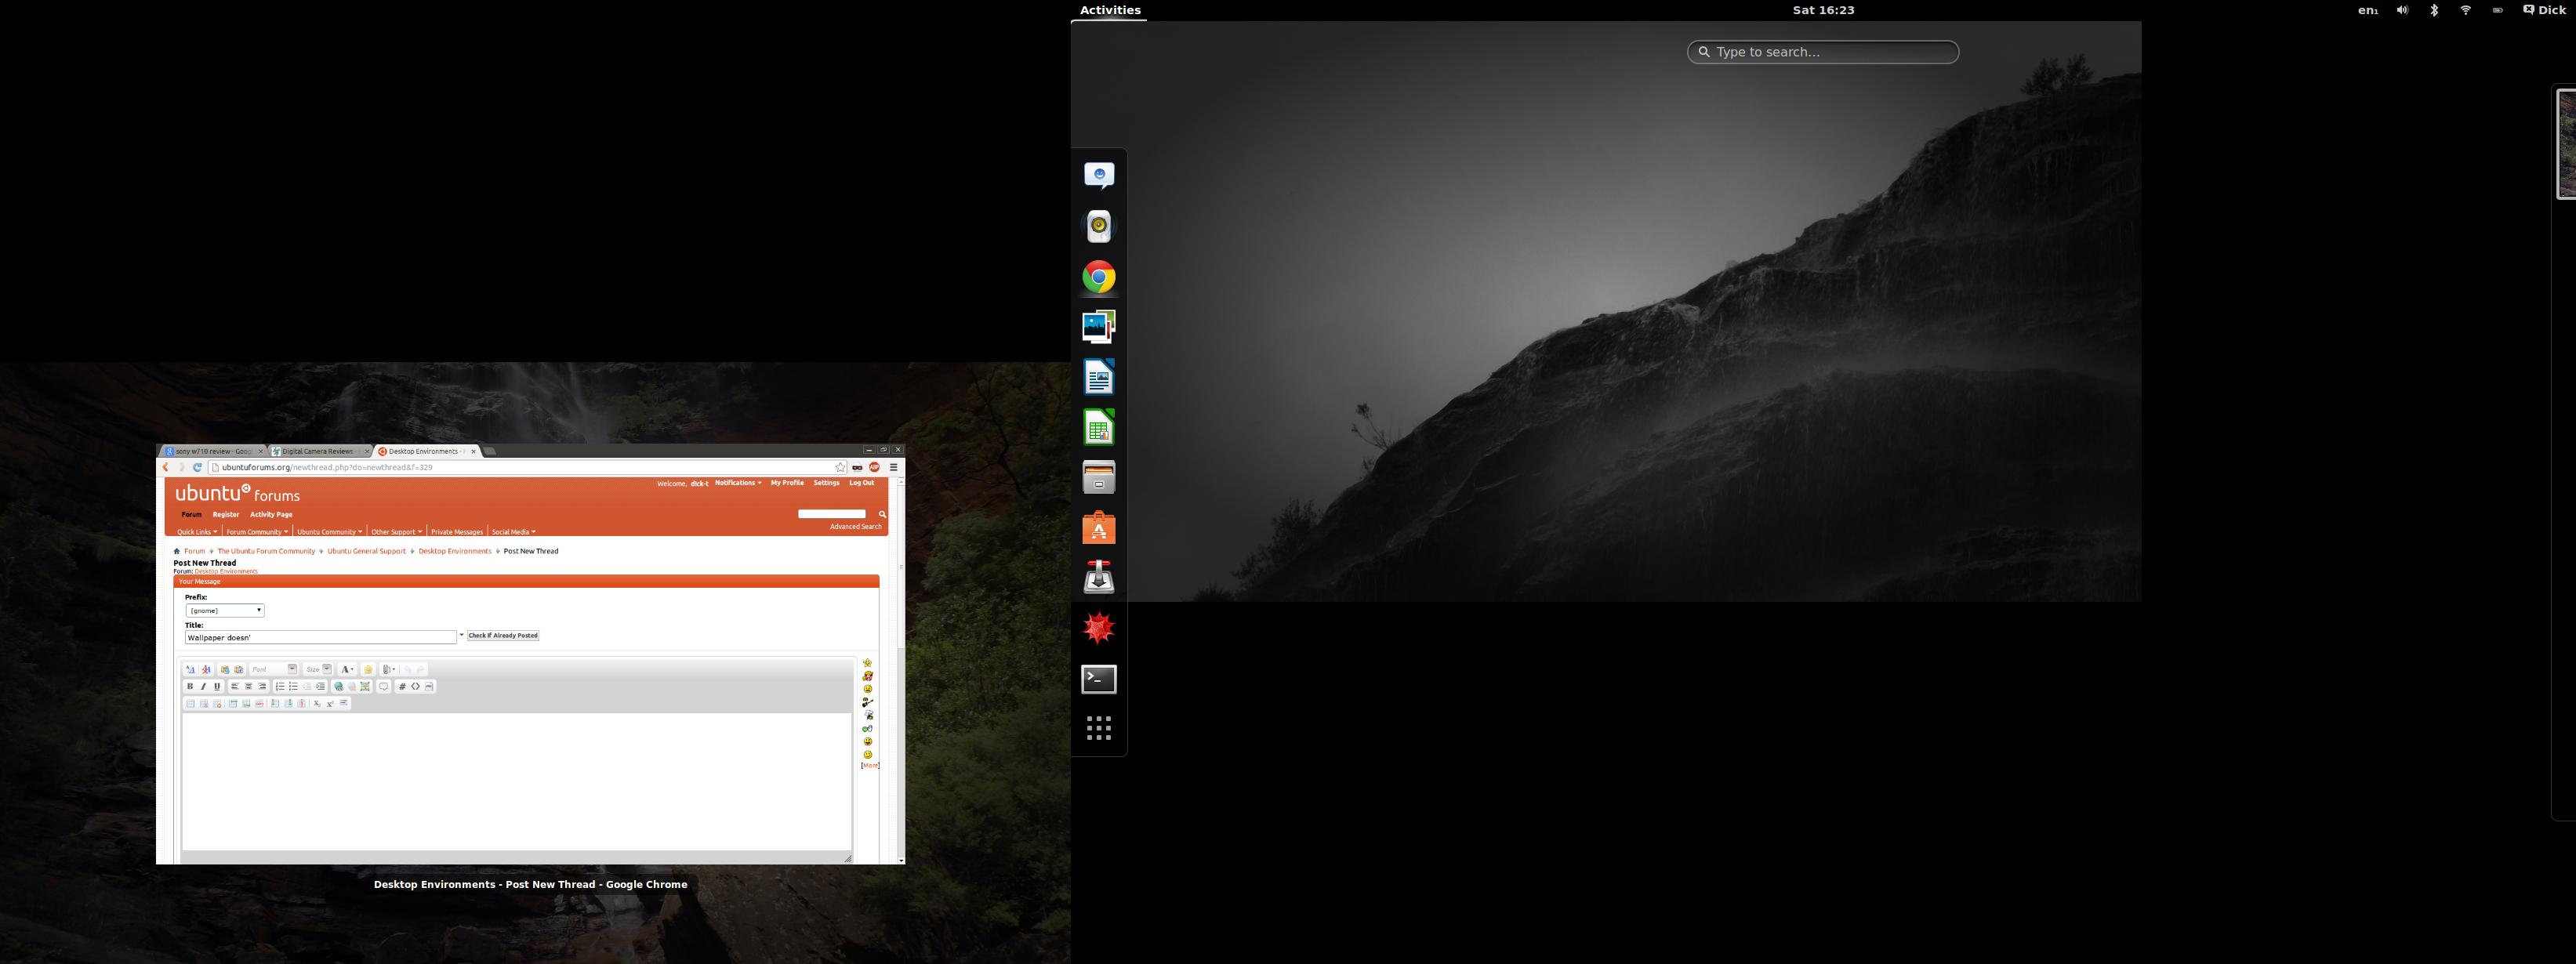2576x964 pixels.
Task: Click the Type to search field
Action: coord(1822,52)
